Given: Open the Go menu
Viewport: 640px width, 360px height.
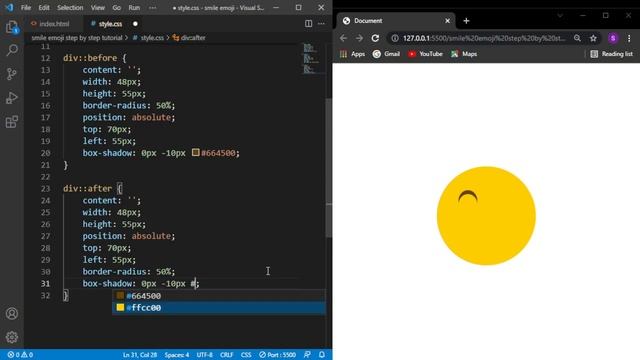Looking at the screenshot, I should pyautogui.click(x=116, y=7).
